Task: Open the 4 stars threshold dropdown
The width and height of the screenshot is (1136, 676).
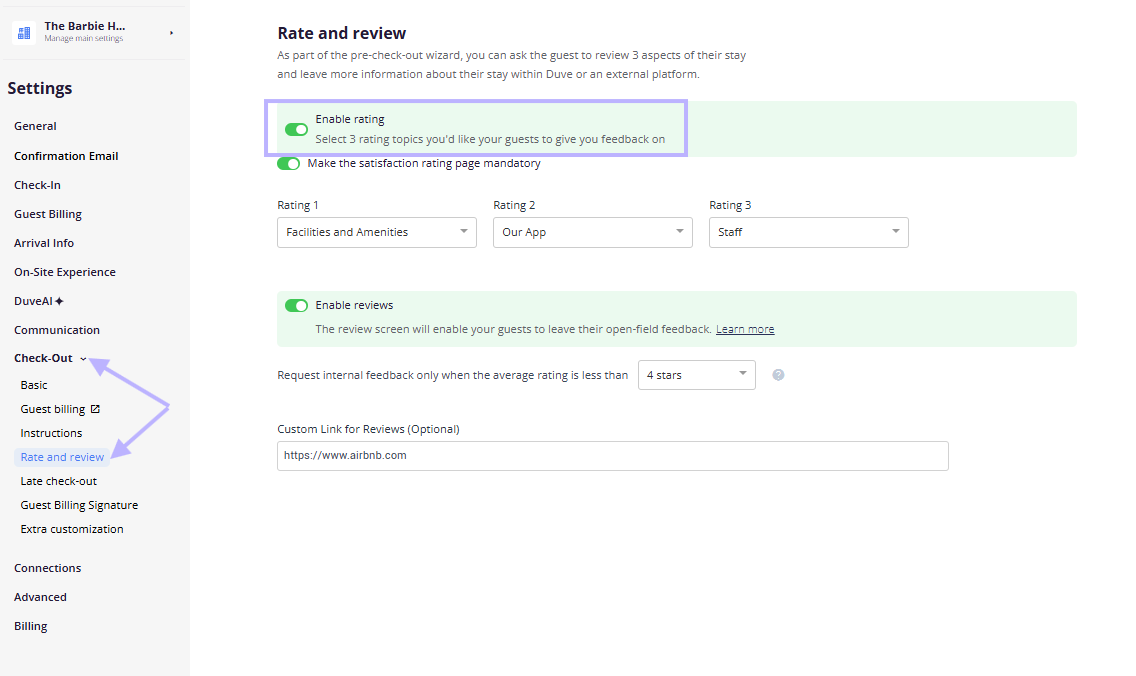Action: [697, 375]
